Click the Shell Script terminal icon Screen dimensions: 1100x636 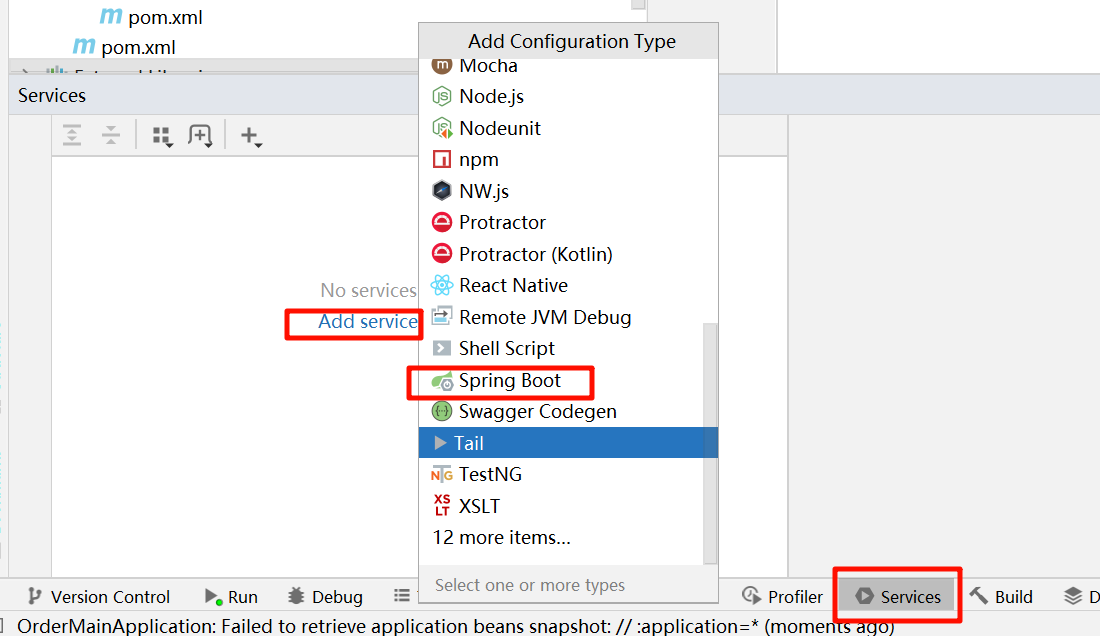coord(441,349)
